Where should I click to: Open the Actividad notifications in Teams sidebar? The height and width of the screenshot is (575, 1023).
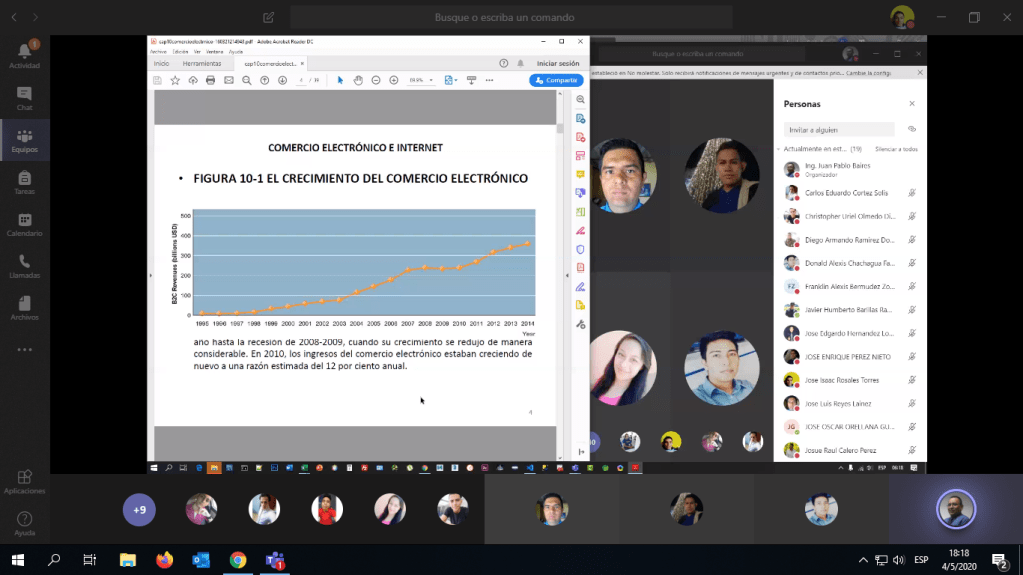point(24,54)
